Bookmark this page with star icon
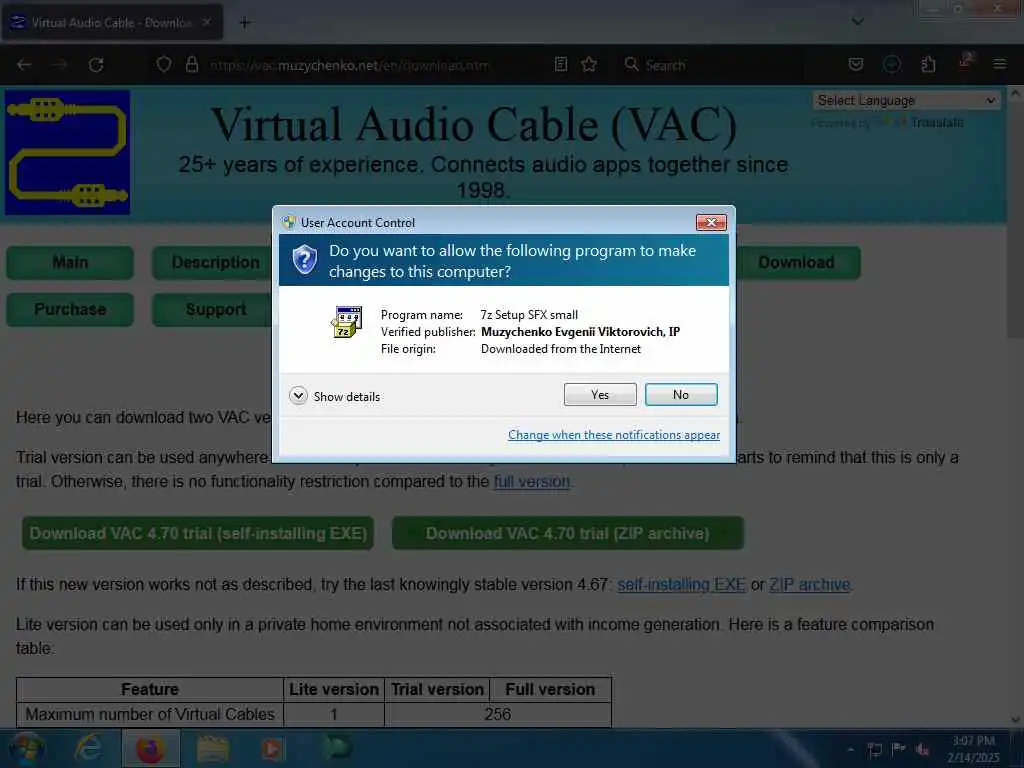Image resolution: width=1024 pixels, height=768 pixels. [589, 65]
